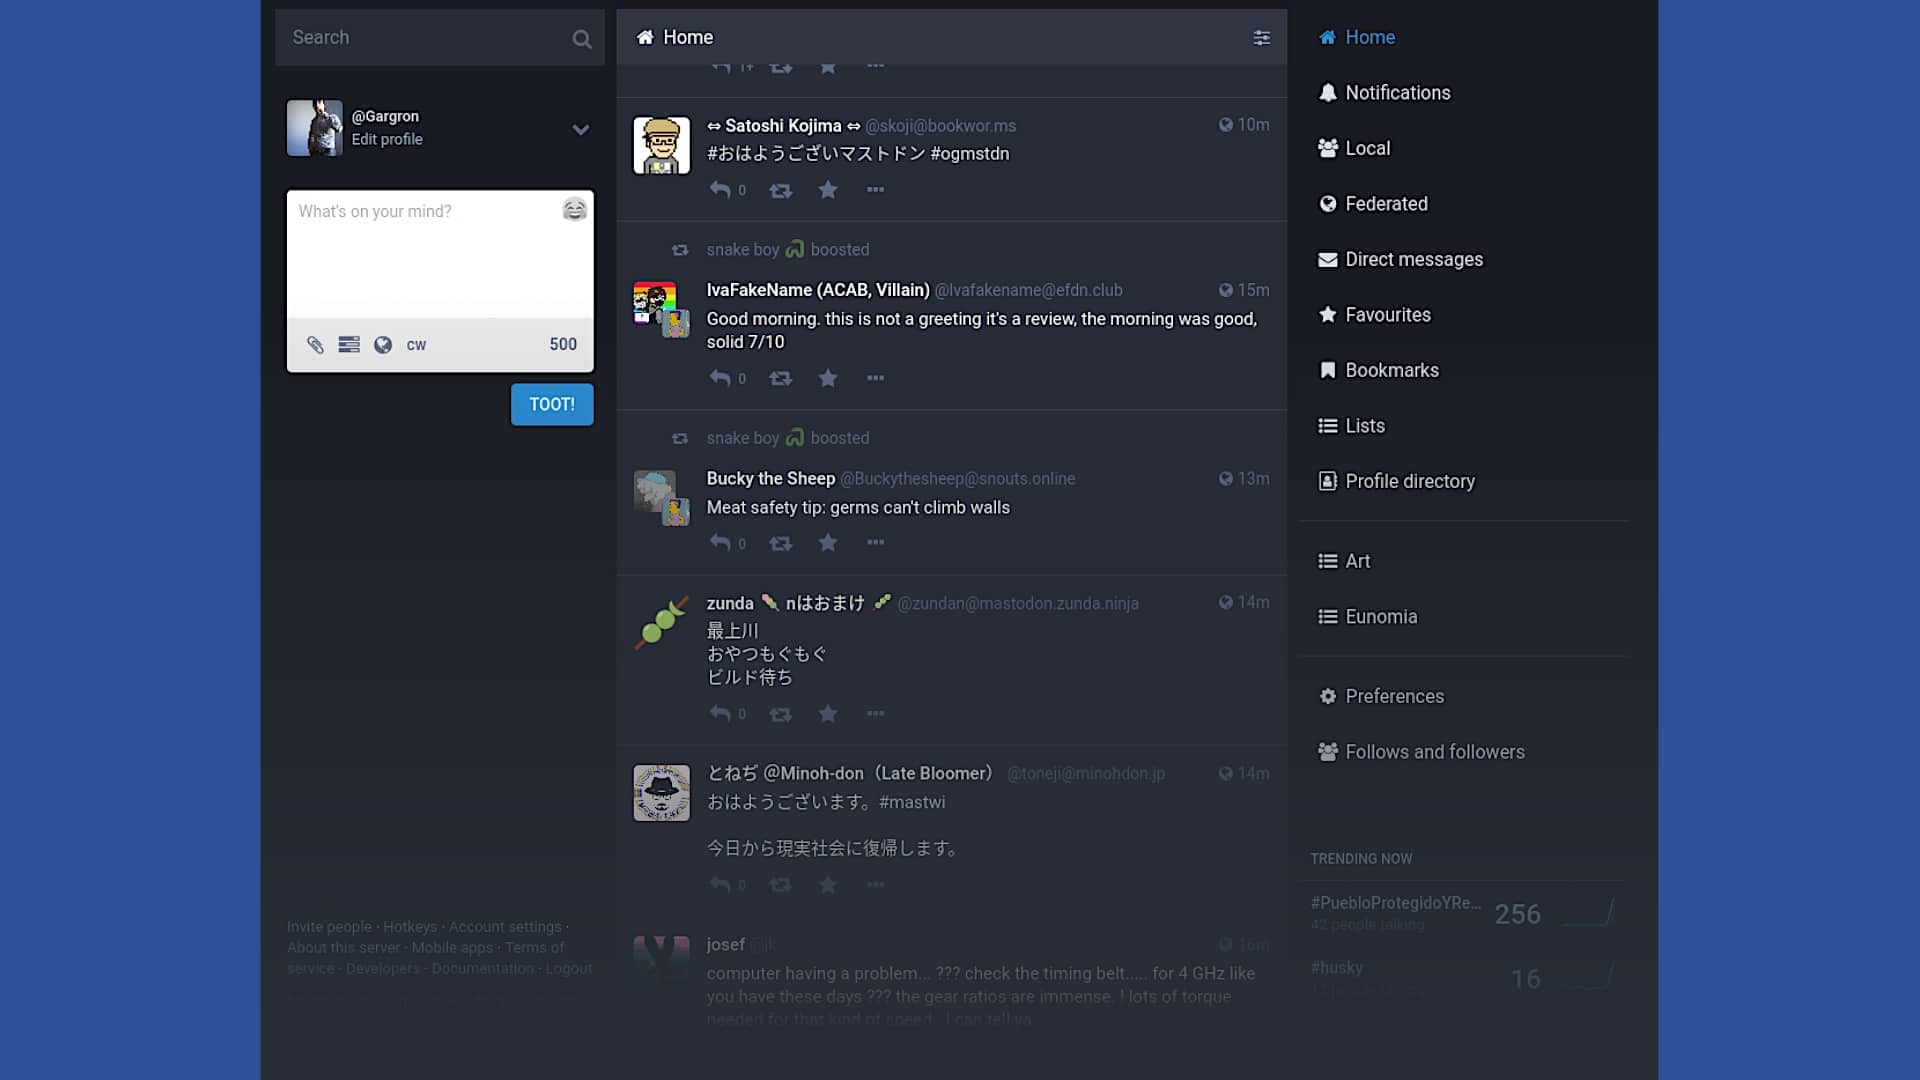Toggle favourite on zunda post
The image size is (1920, 1080).
827,712
